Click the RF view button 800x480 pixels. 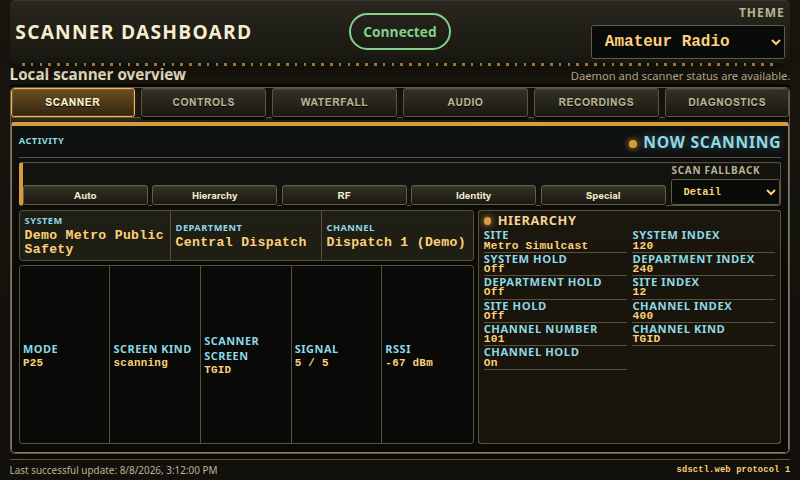(344, 195)
